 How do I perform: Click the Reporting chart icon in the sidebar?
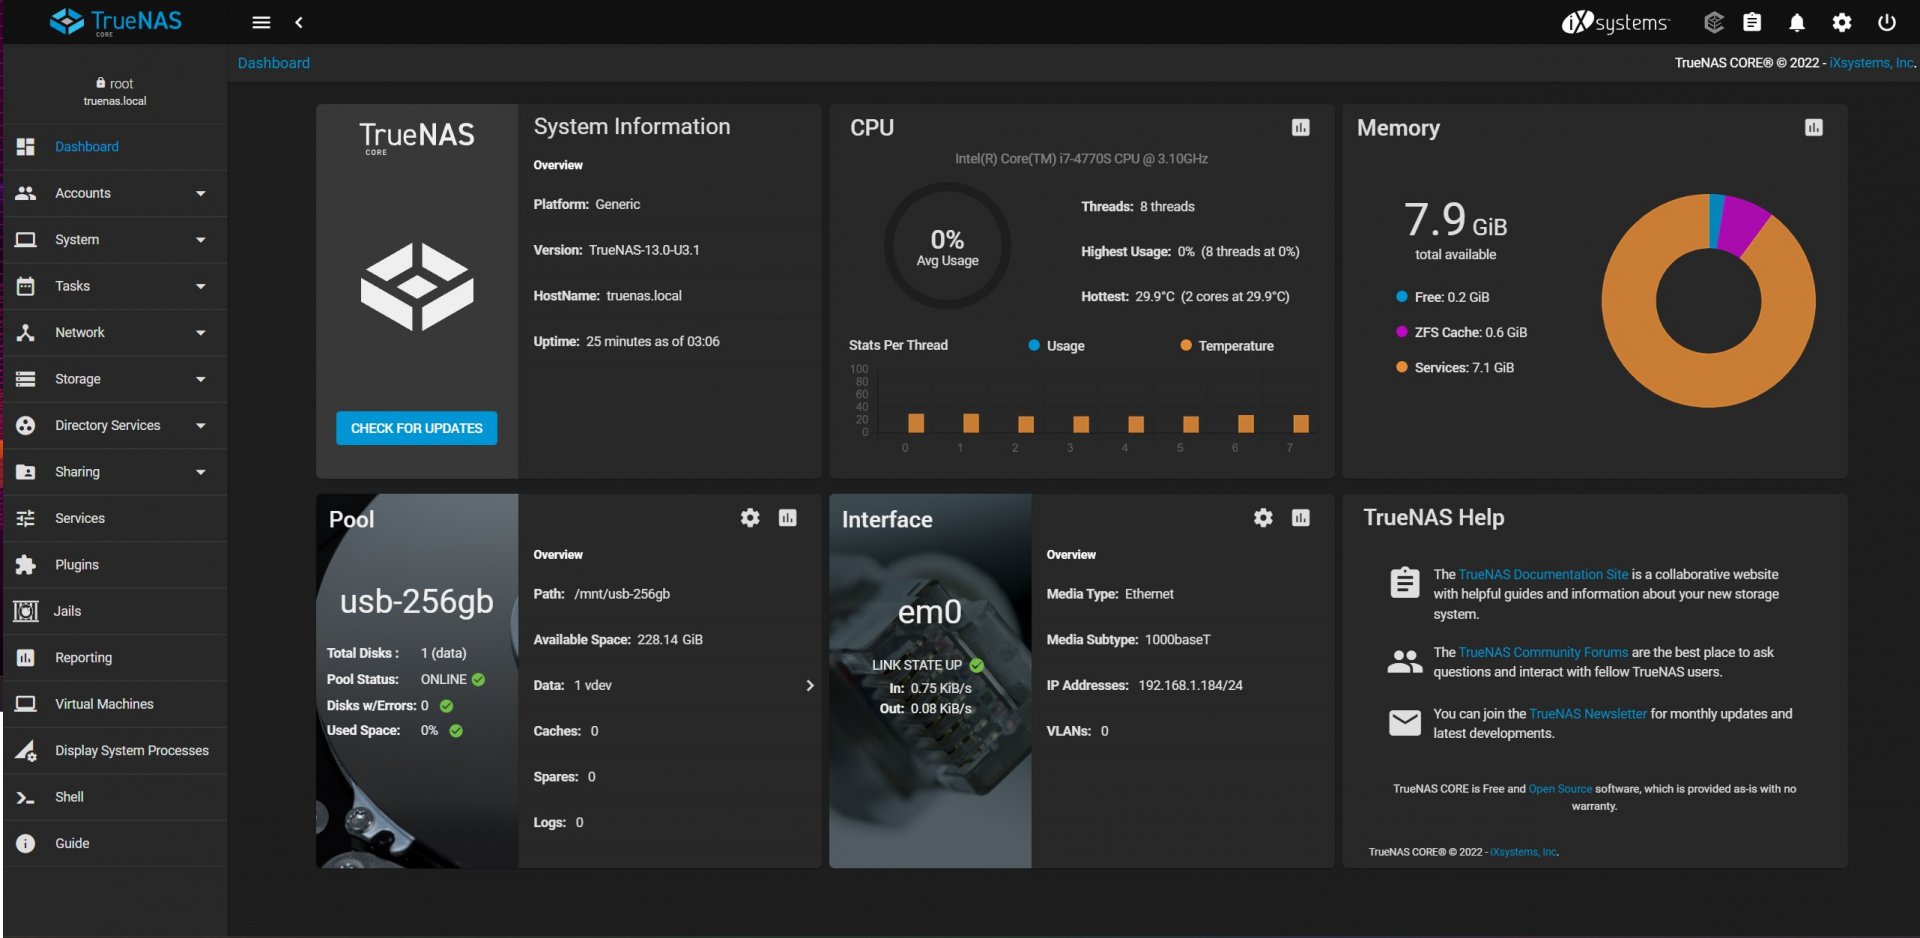coord(26,658)
